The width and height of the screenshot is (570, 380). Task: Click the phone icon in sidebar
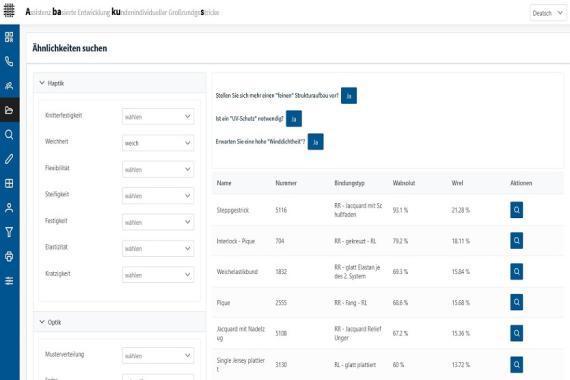coord(9,61)
